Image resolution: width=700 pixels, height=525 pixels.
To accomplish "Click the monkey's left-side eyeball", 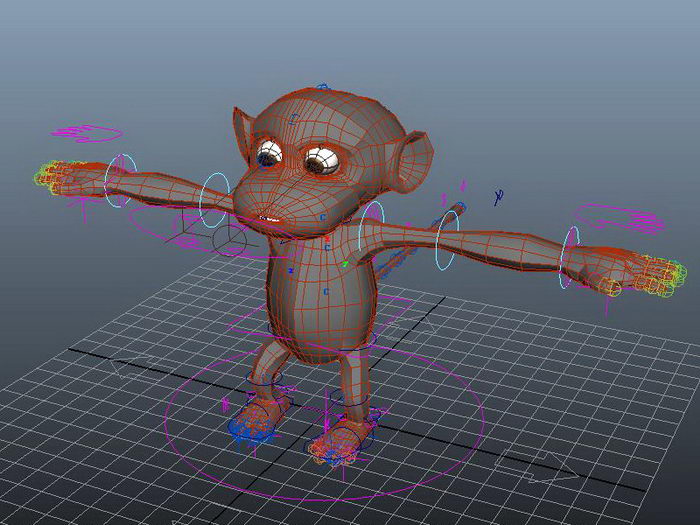I will (269, 154).
